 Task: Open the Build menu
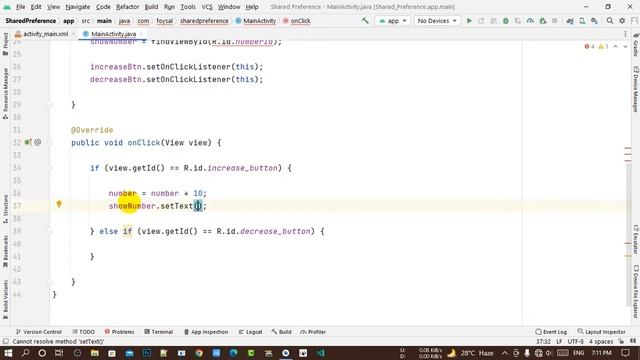(151, 7)
